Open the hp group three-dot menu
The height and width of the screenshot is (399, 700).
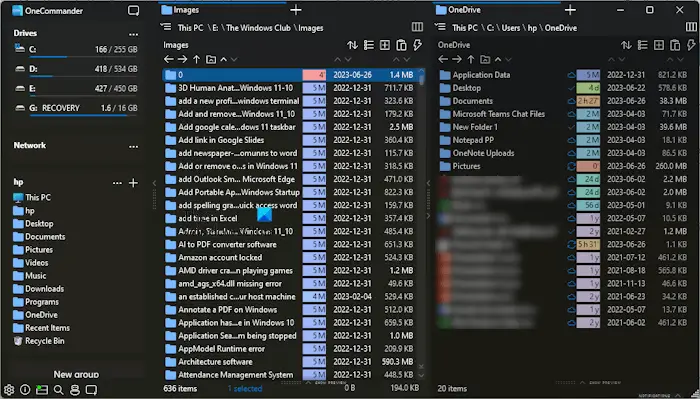[x=117, y=183]
